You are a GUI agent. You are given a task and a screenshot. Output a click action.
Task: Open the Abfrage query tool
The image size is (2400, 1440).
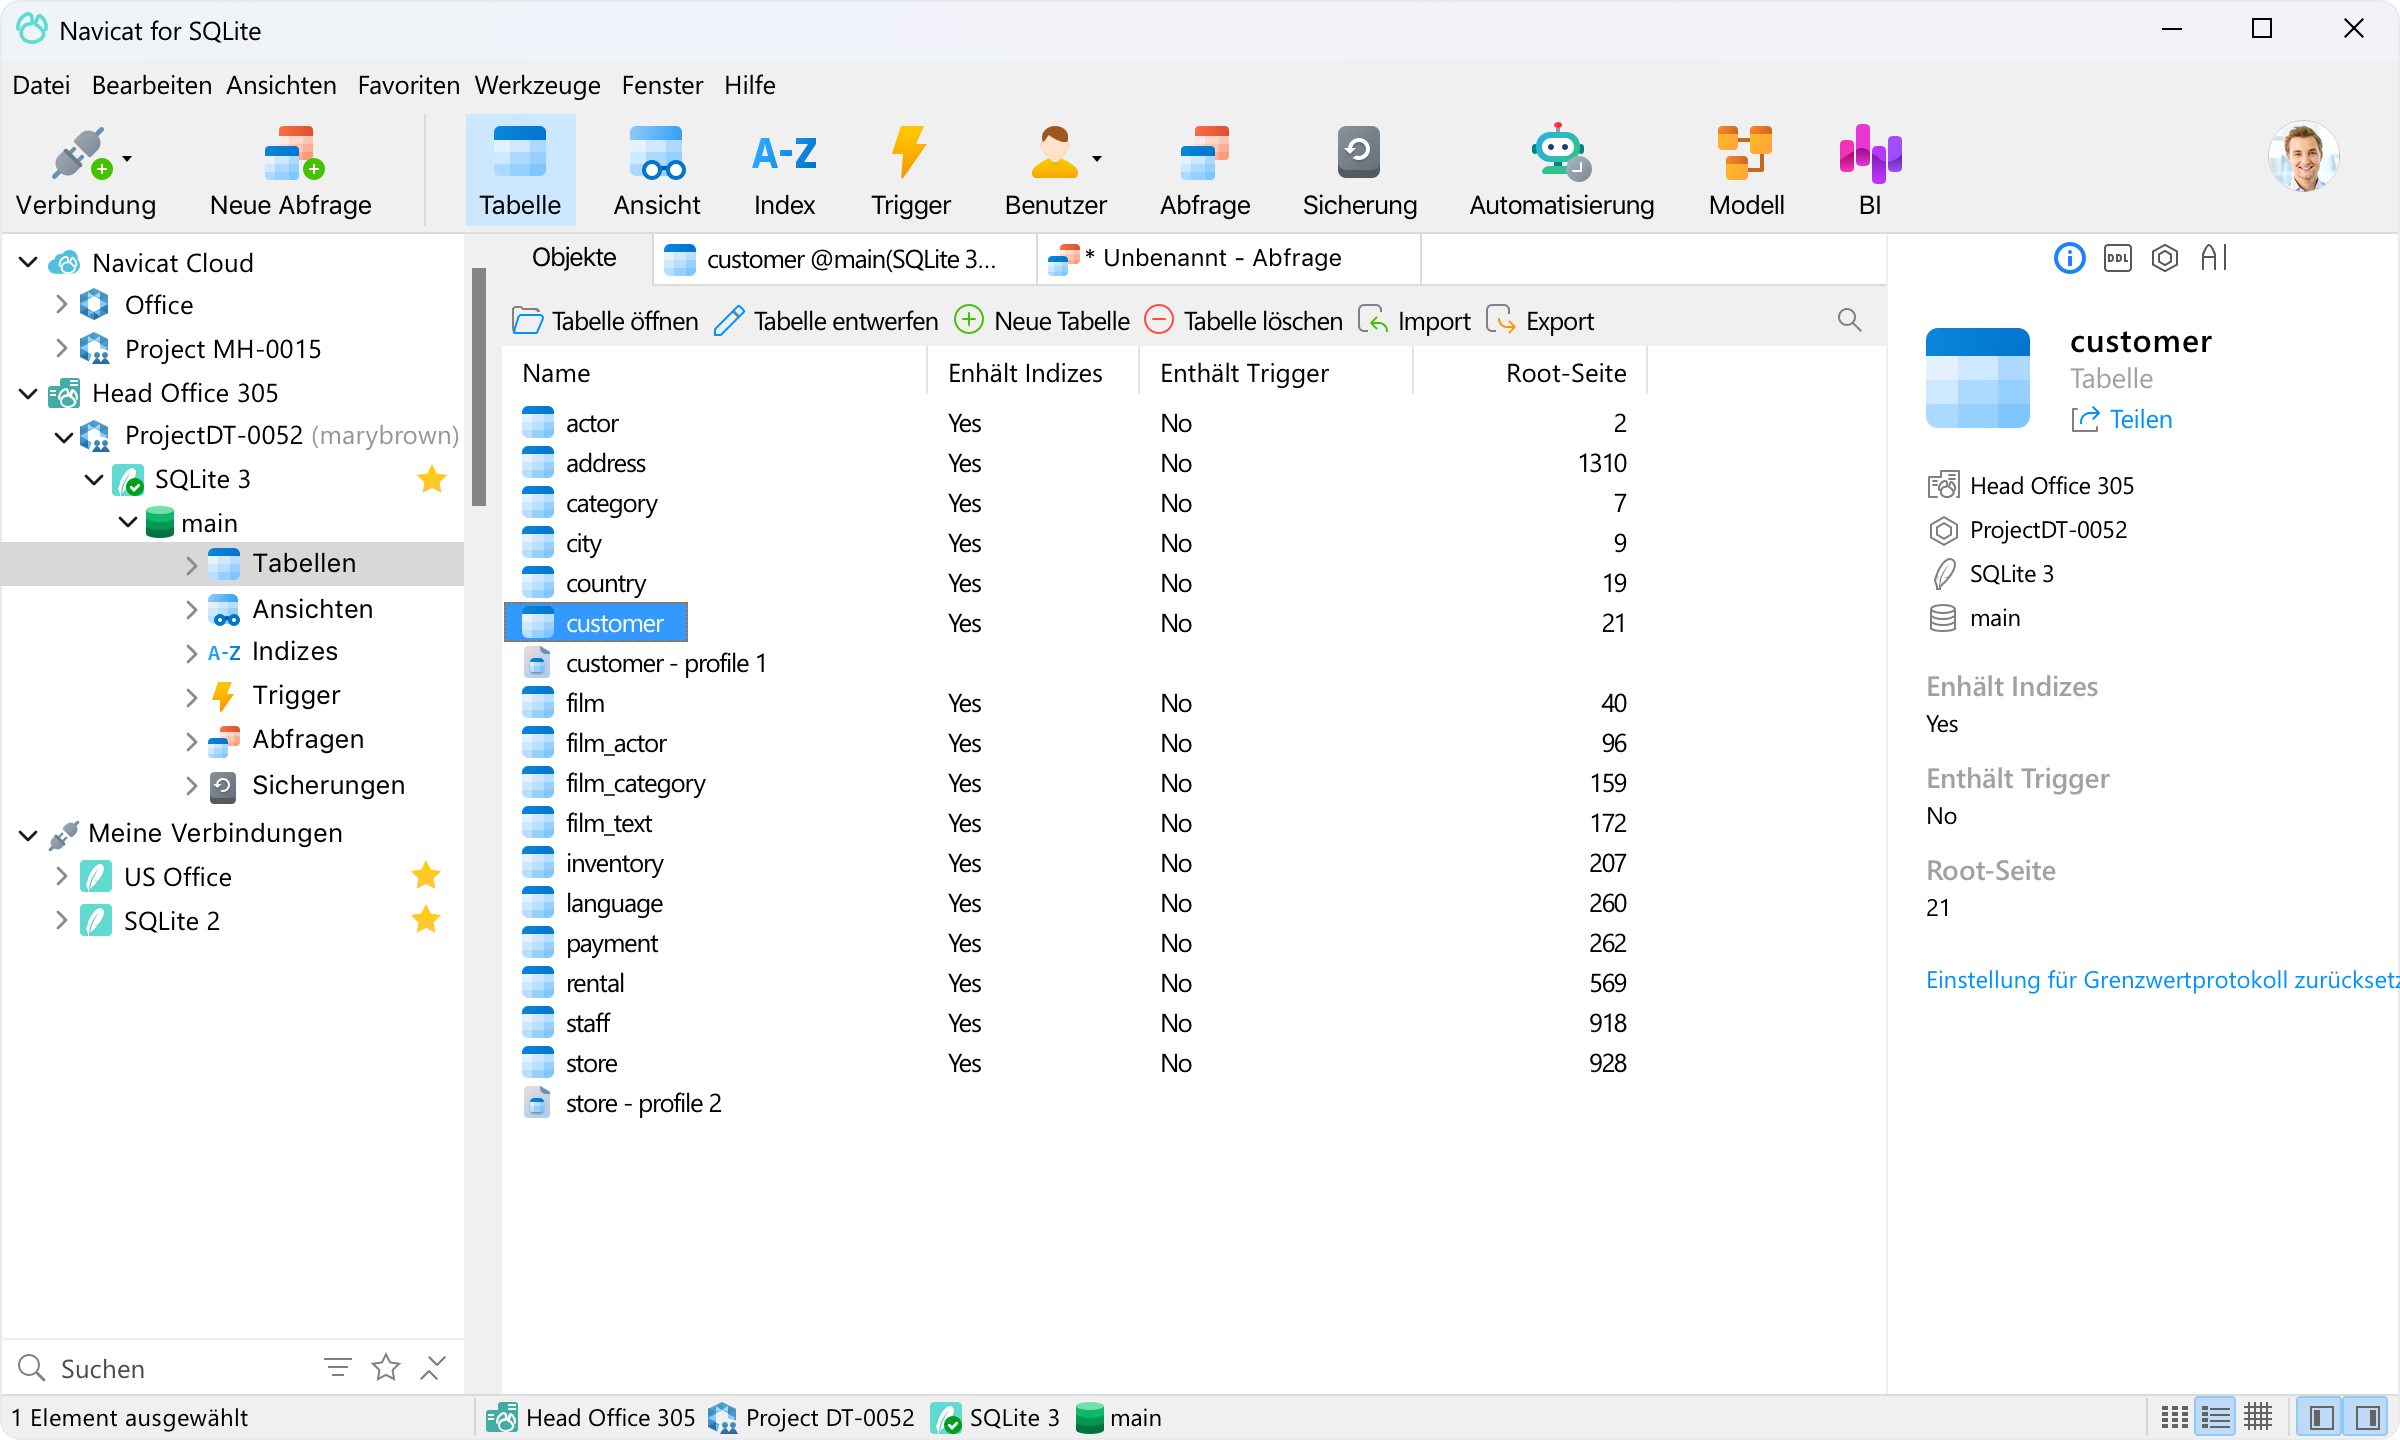(1205, 172)
